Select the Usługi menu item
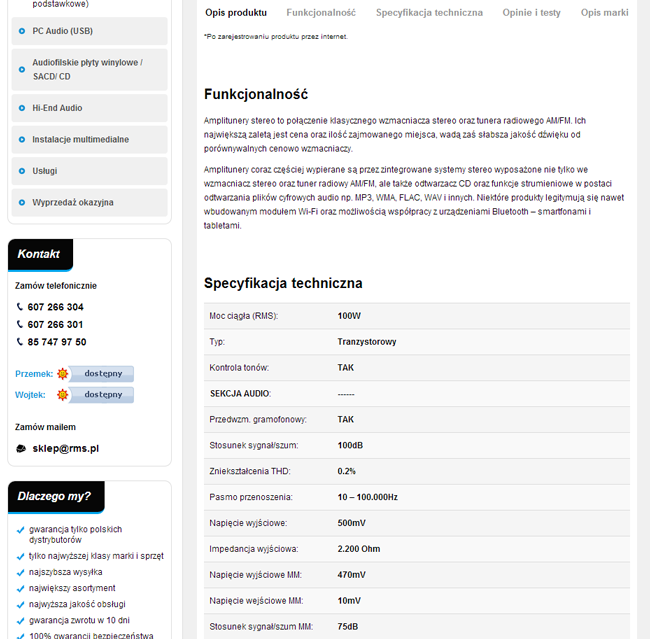This screenshot has width=650, height=639. (x=90, y=171)
